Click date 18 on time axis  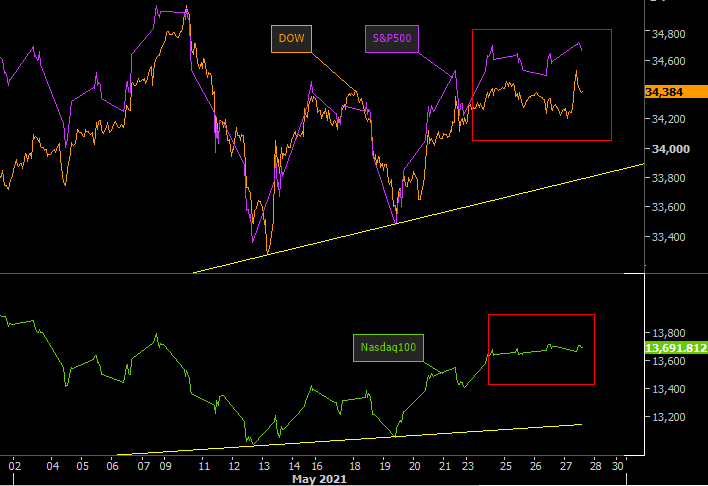(355, 466)
